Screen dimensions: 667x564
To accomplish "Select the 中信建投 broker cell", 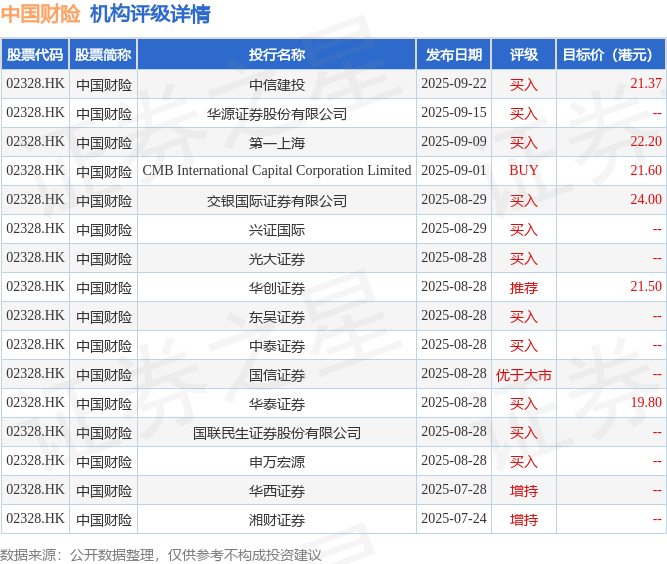I will [x=277, y=85].
